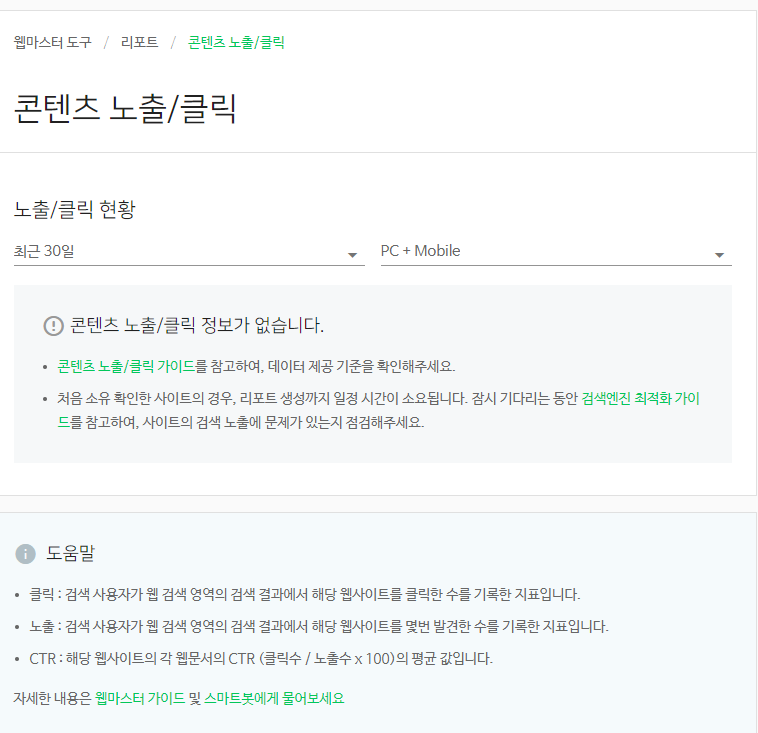Open the 콘텐츠 노출/클릭 가이드 link
The image size is (758, 733).
tap(126, 366)
